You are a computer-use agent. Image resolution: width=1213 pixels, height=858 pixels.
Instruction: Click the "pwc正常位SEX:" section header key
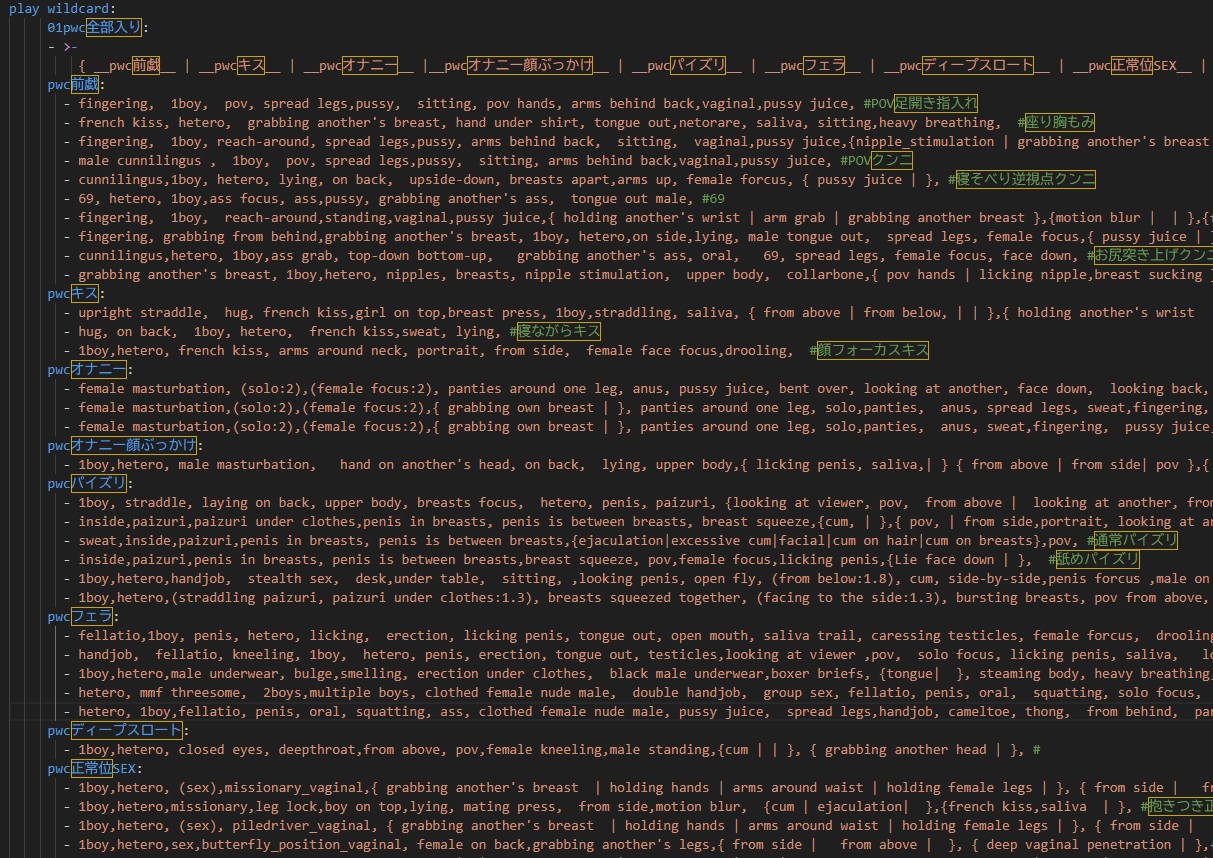tap(94, 769)
